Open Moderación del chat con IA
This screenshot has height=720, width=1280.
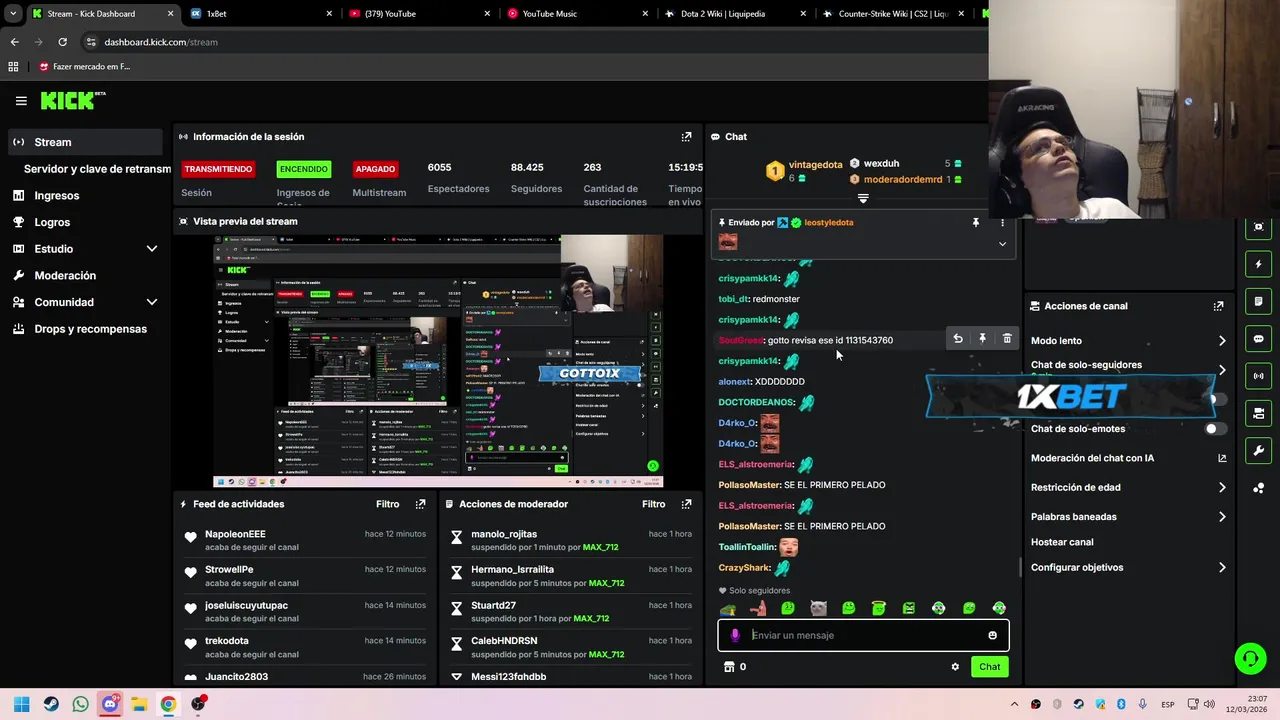(1128, 458)
